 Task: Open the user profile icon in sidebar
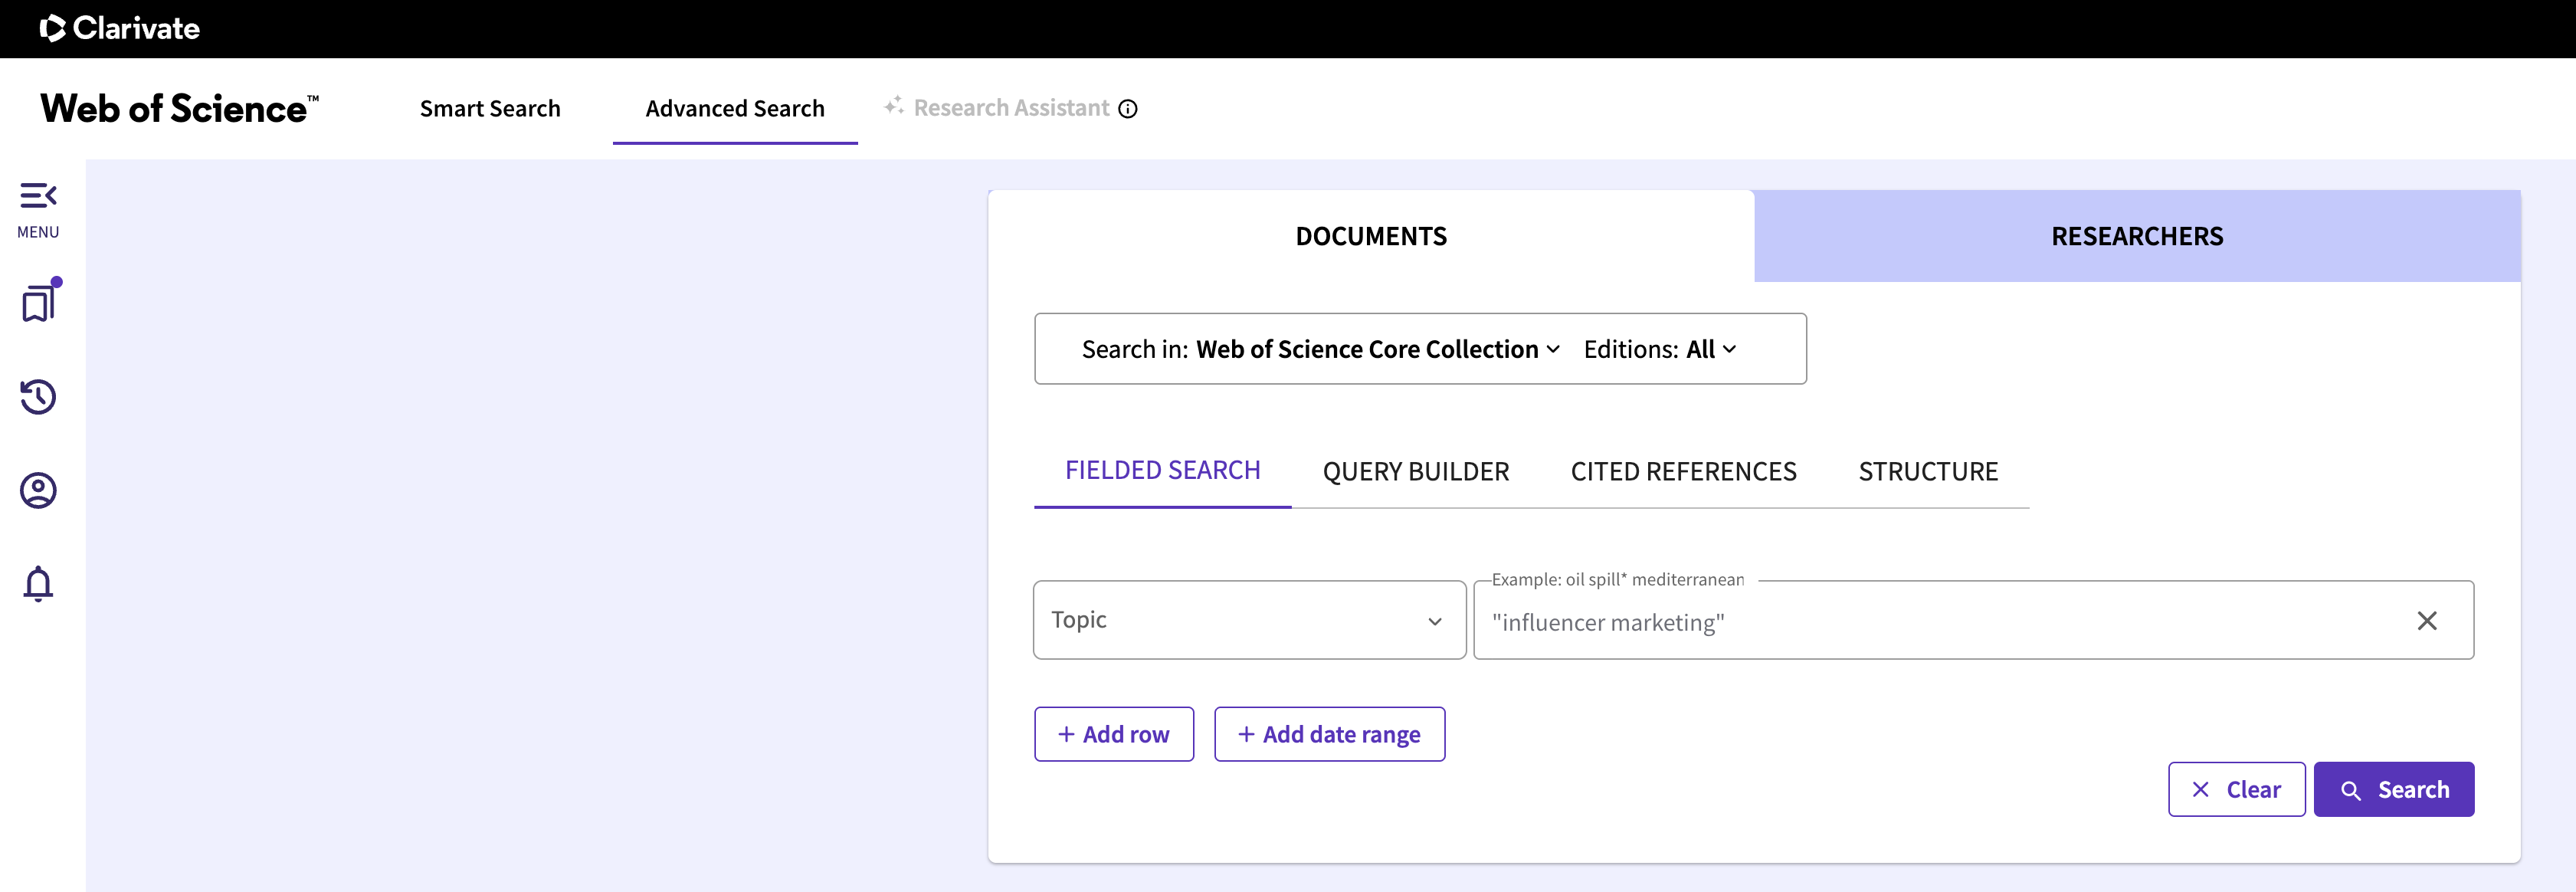tap(38, 490)
